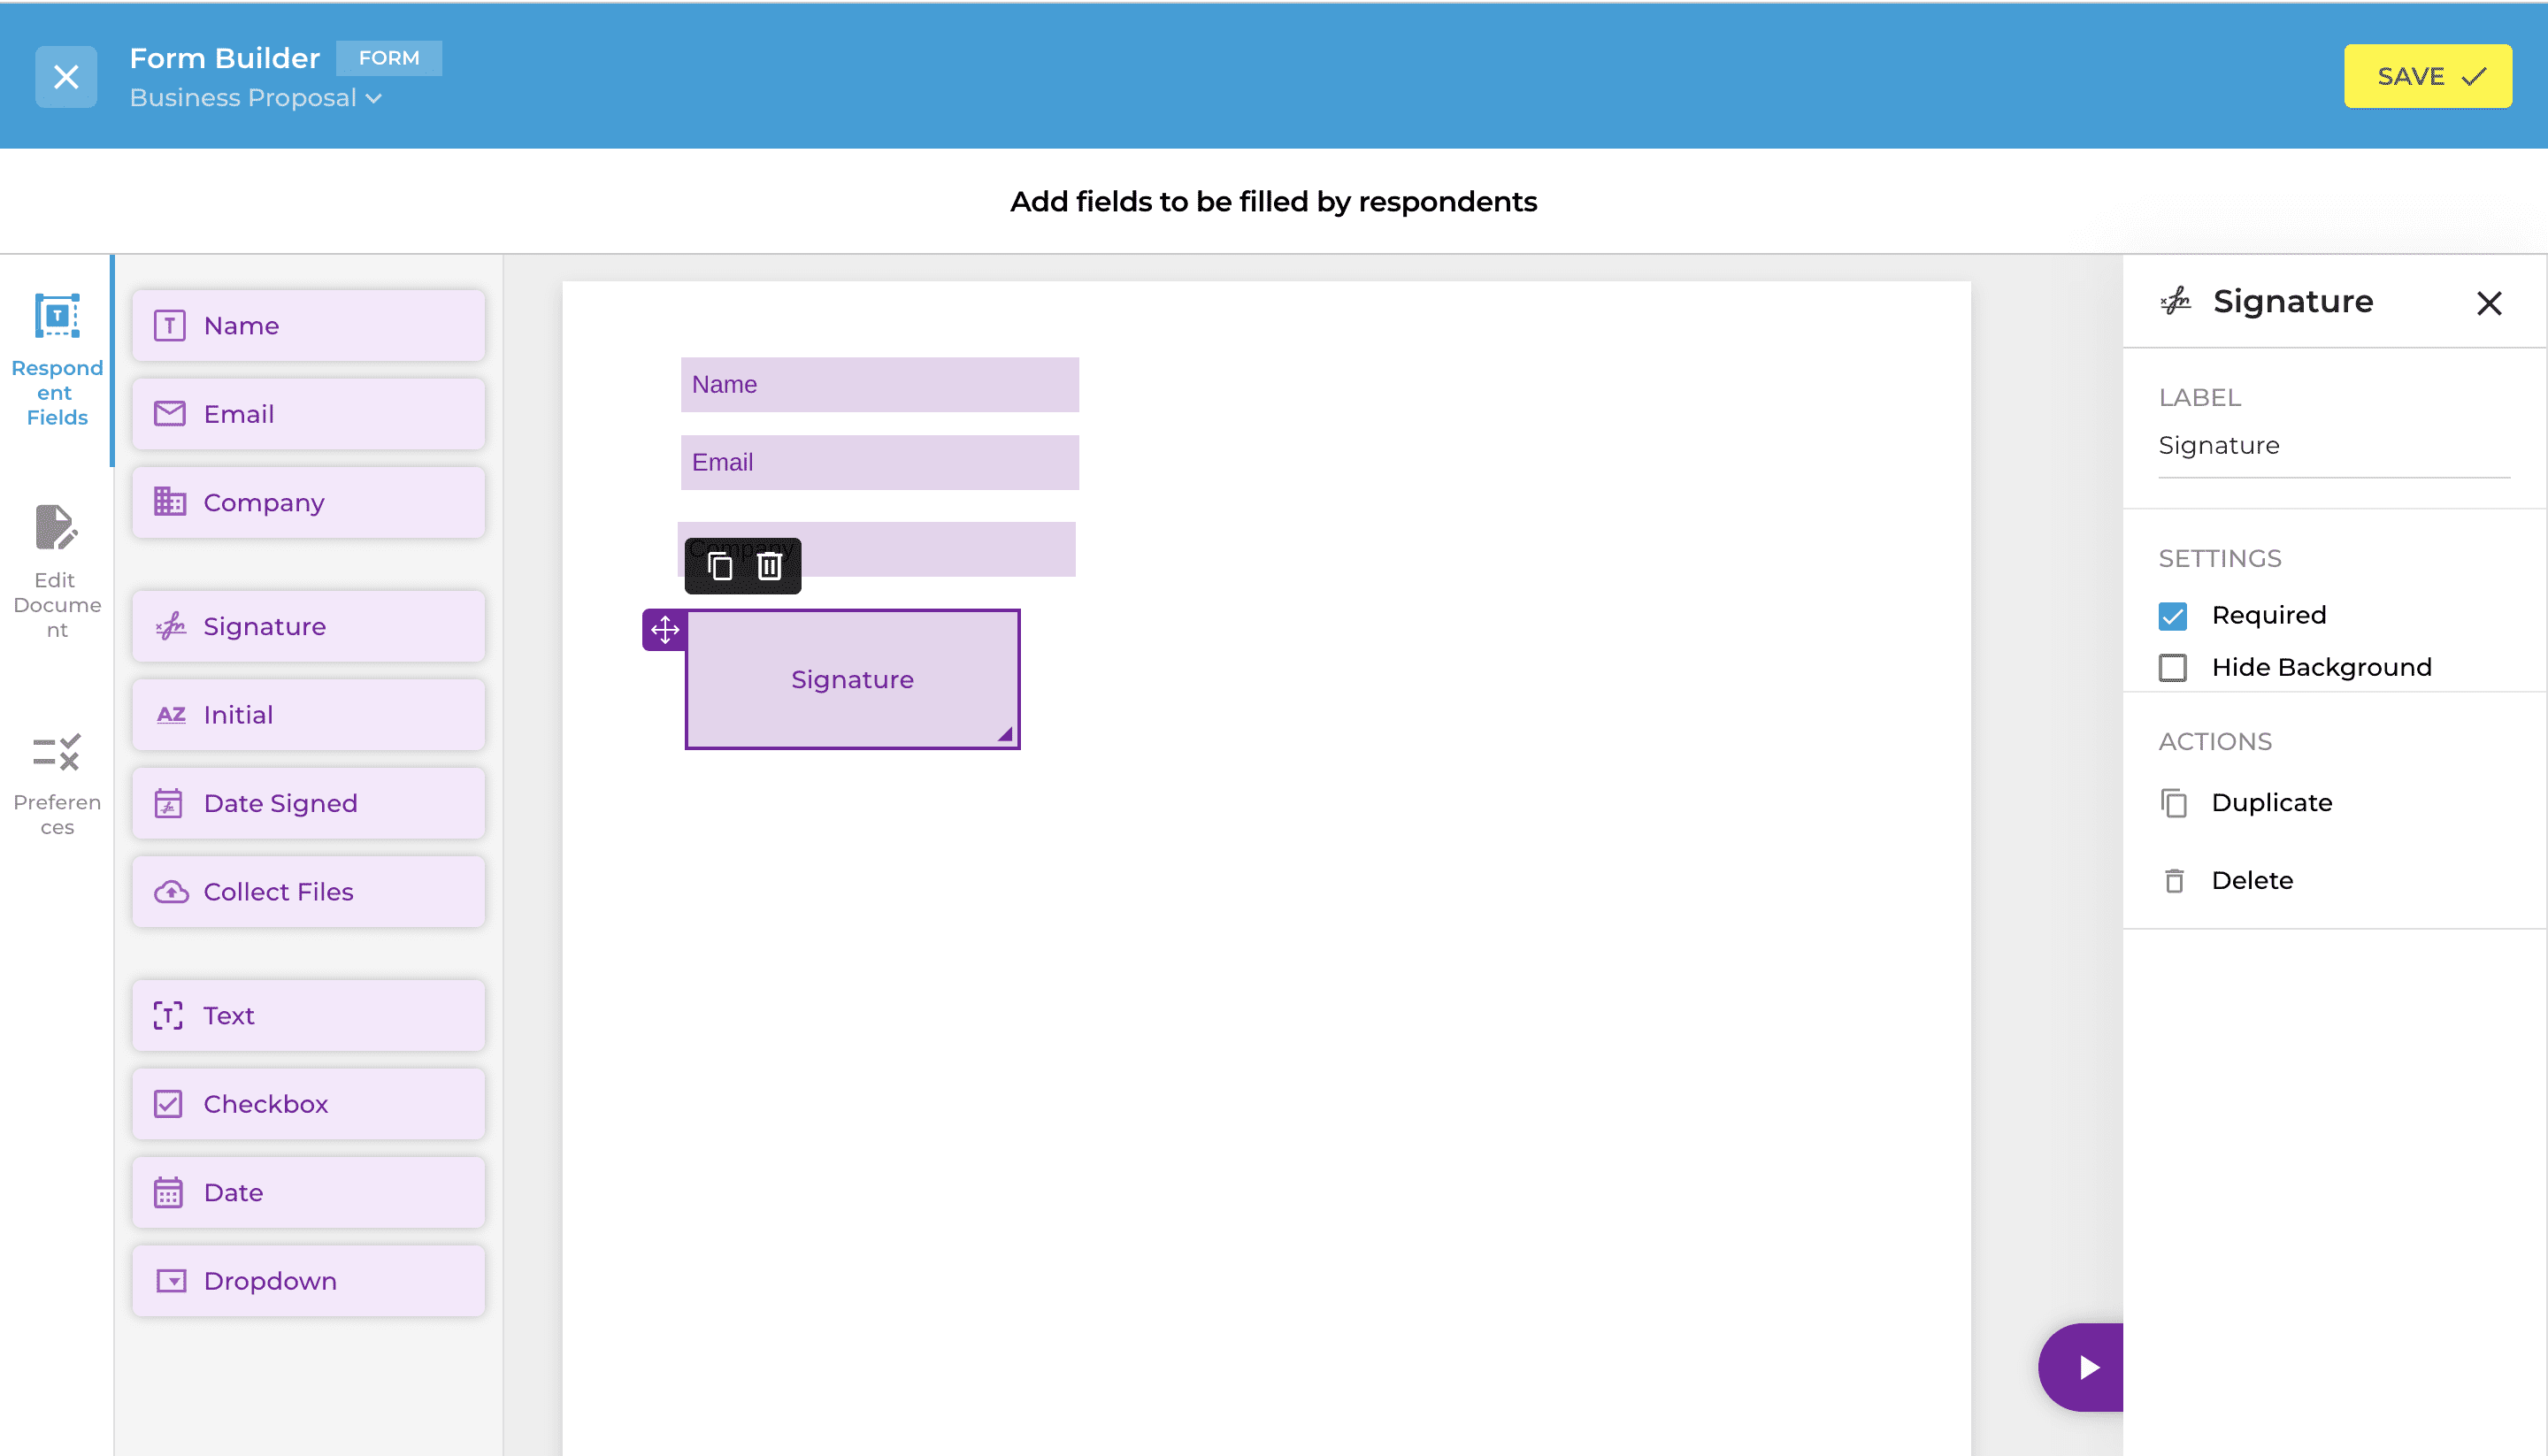Edit the Signature label input field
This screenshot has width=2548, height=1456.
coord(2334,446)
